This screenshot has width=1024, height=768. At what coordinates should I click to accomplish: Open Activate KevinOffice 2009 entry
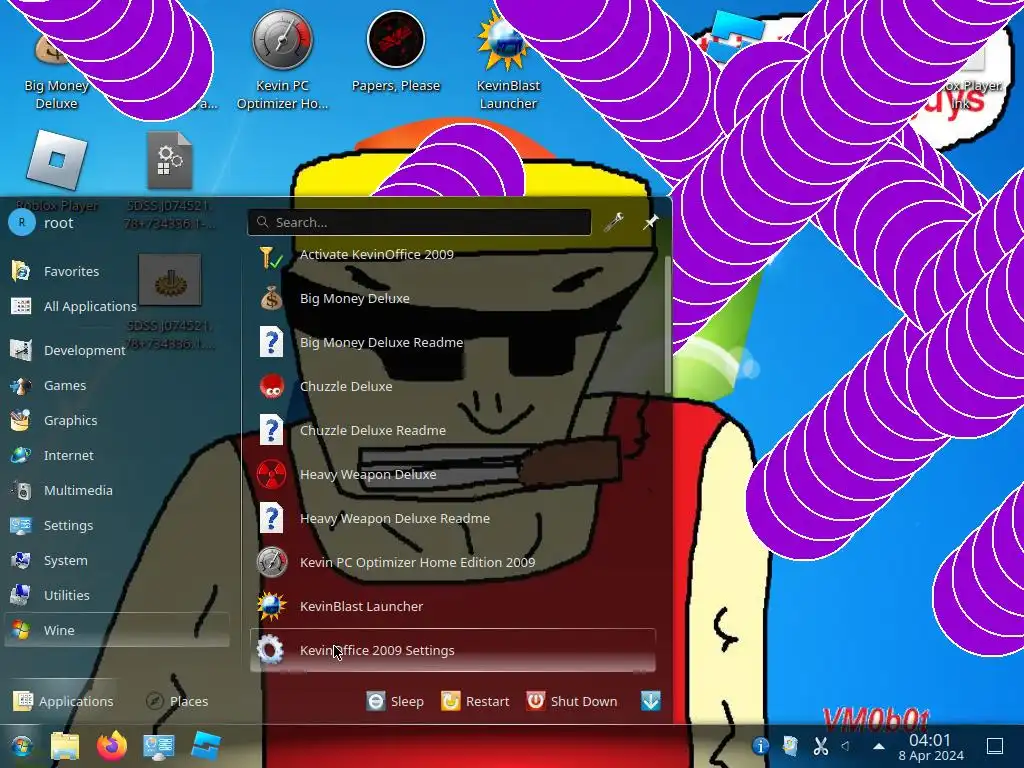click(453, 255)
